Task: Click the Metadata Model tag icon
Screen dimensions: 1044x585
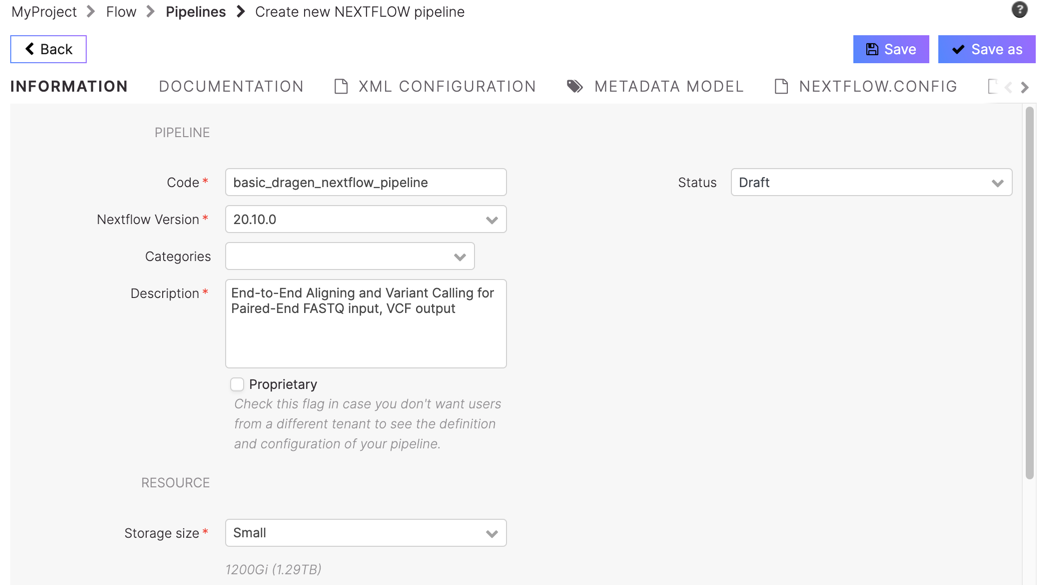Action: coord(575,87)
